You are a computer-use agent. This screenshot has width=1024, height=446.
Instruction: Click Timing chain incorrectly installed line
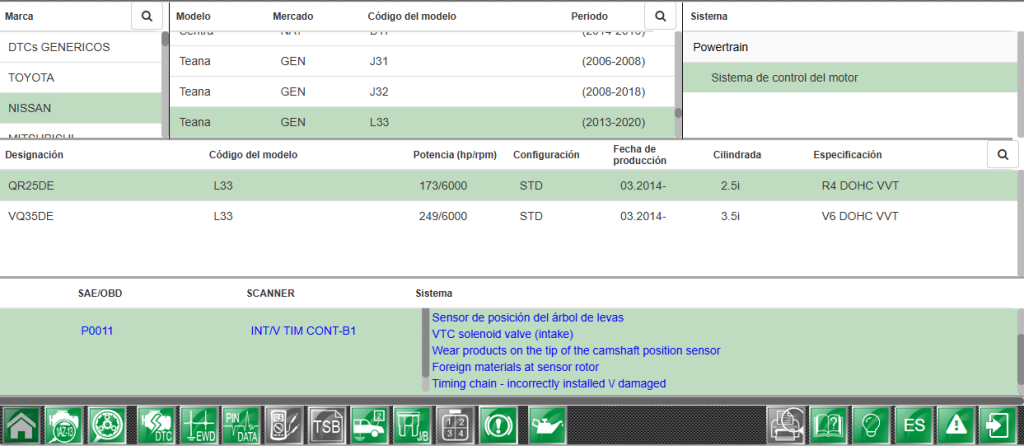tap(549, 383)
